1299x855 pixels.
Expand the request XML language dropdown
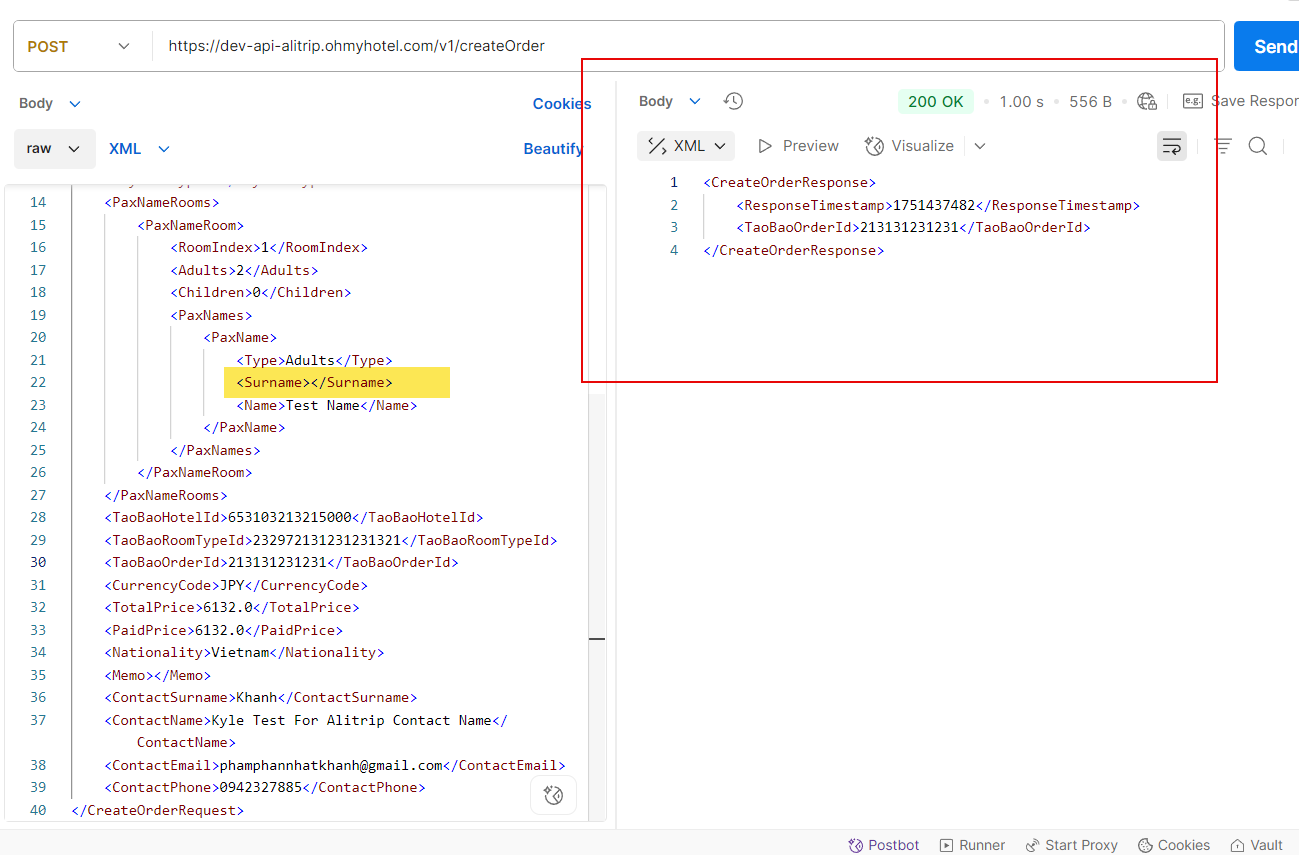pos(140,148)
